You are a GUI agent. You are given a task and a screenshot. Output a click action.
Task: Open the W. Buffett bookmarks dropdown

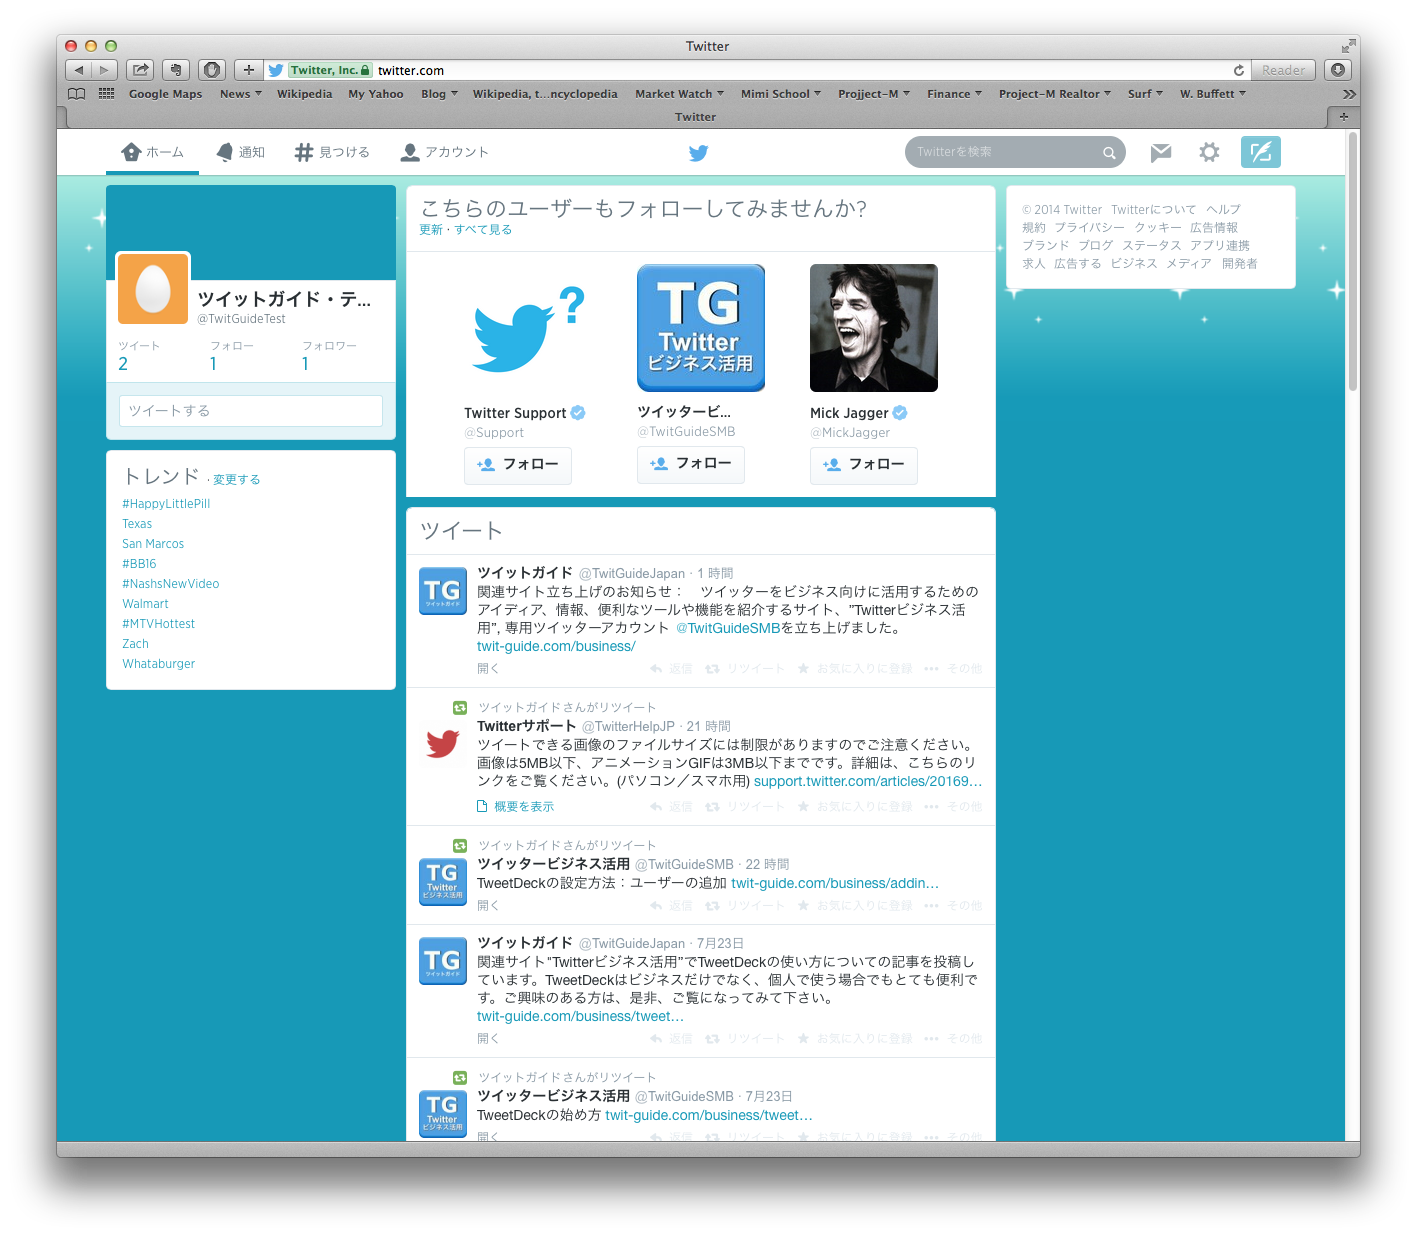[x=1213, y=94]
